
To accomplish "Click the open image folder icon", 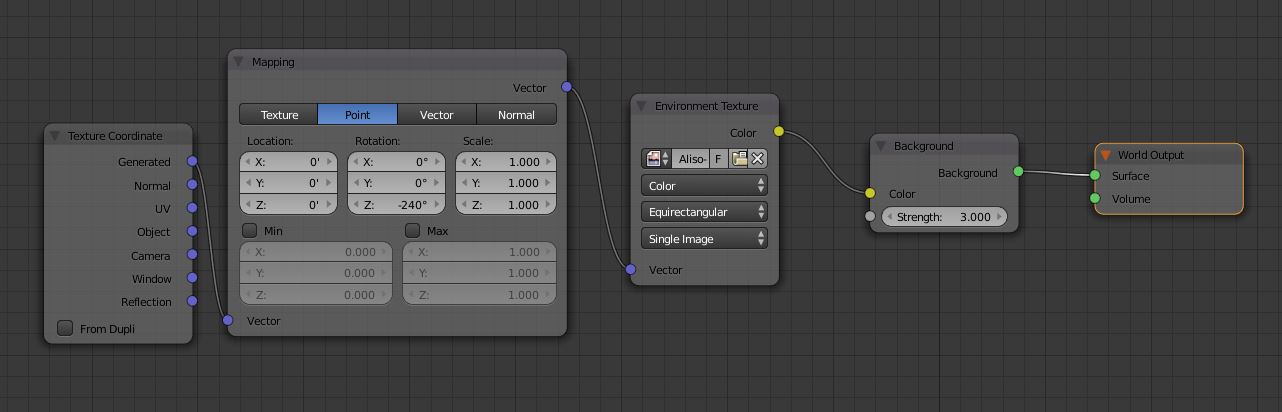I will (740, 159).
